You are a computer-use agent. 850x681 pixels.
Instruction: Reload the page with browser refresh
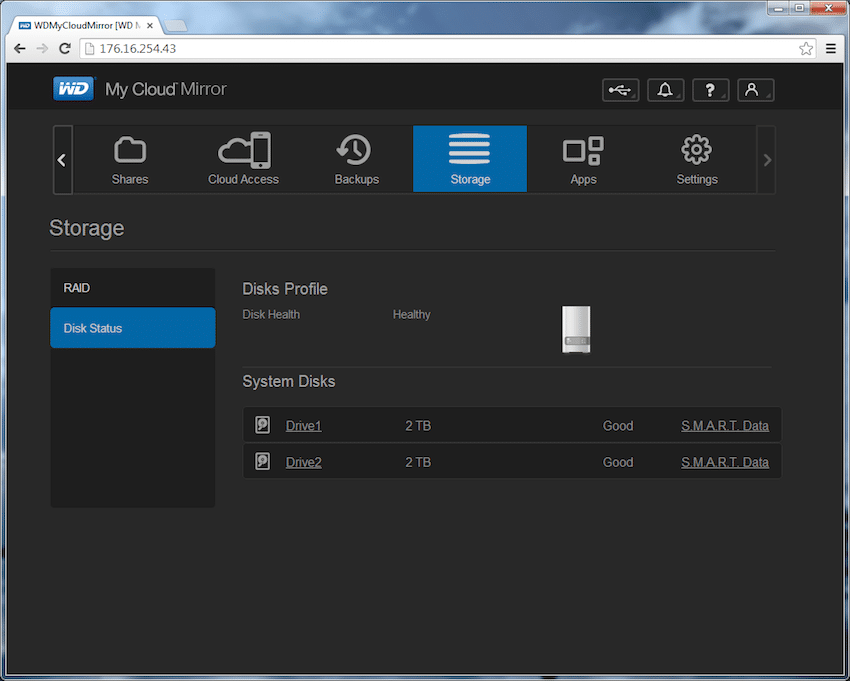(x=65, y=49)
